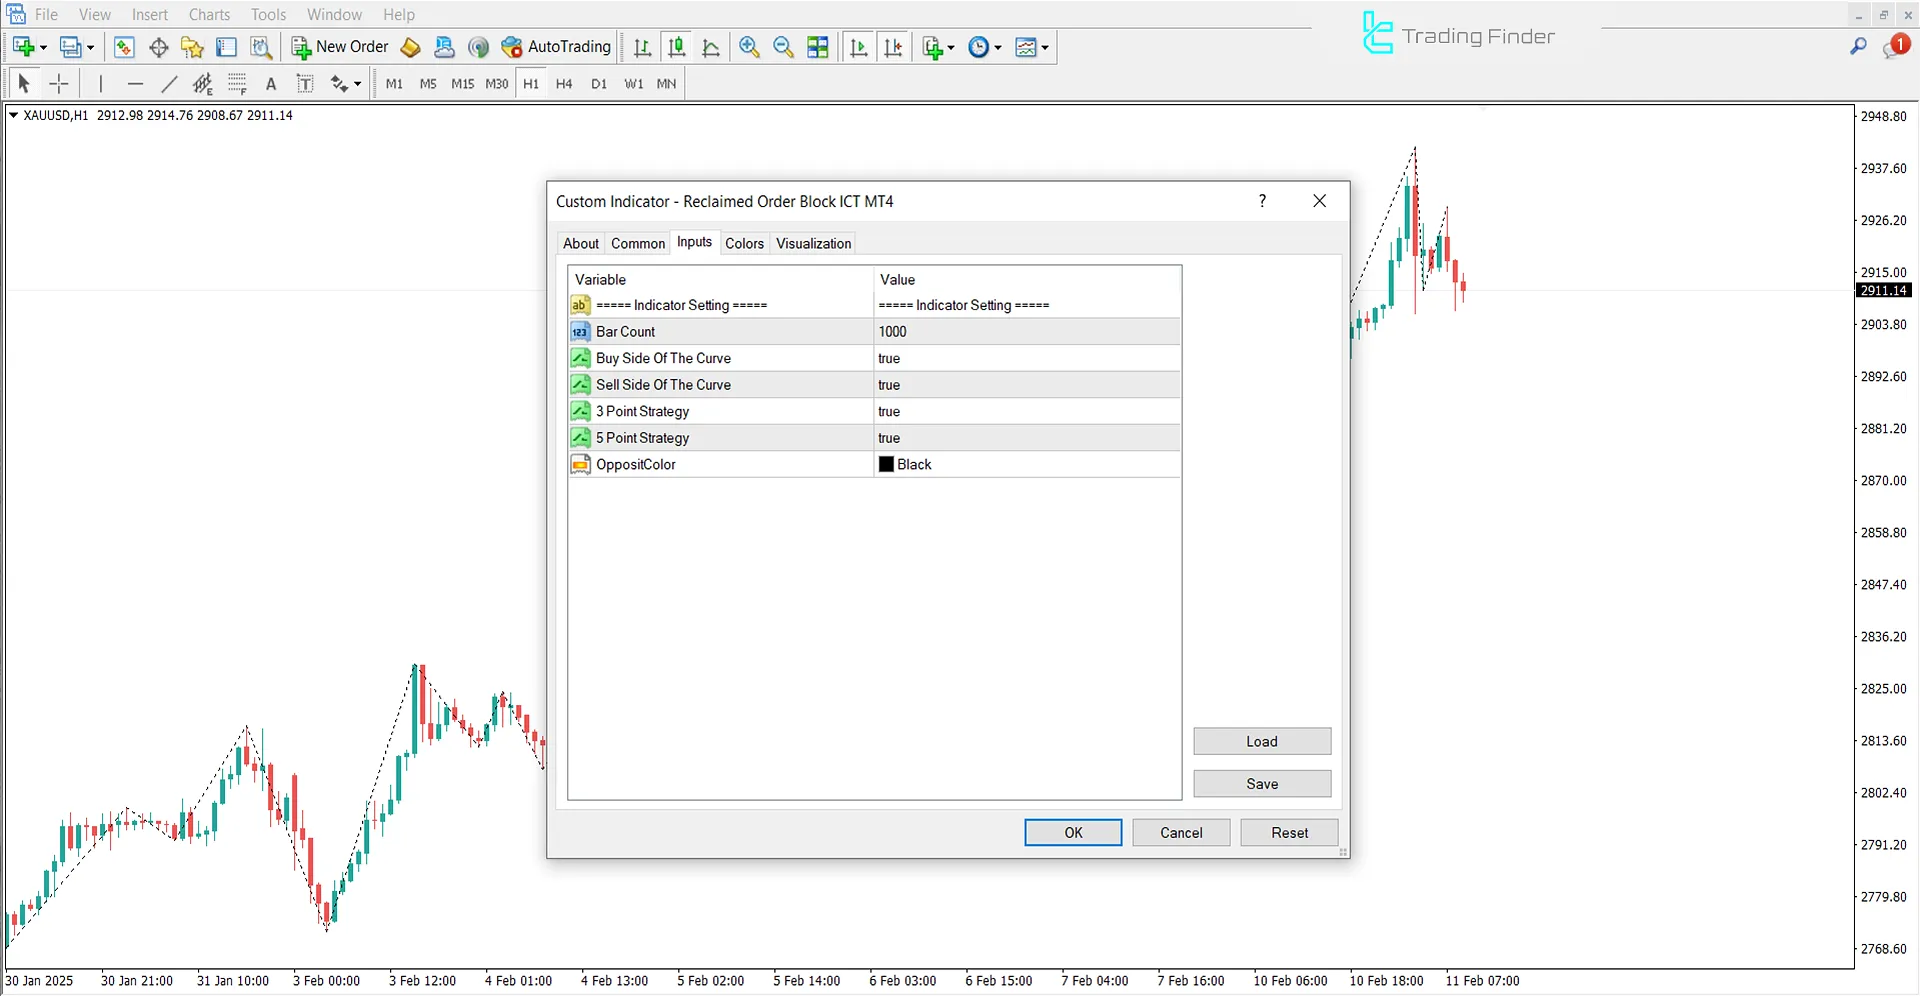Zoom in on the chart
Viewport: 1920px width, 996px height.
tap(749, 47)
